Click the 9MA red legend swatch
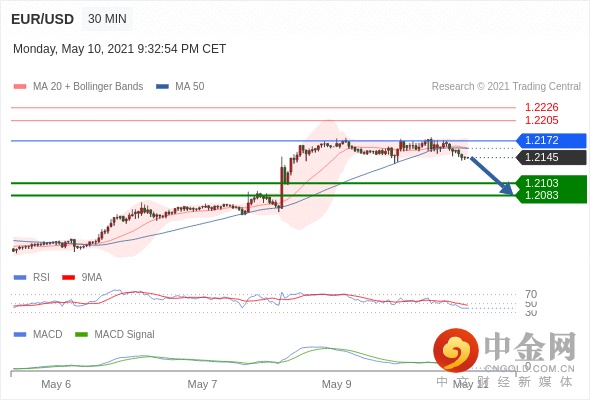This screenshot has width=590, height=400. [x=68, y=278]
